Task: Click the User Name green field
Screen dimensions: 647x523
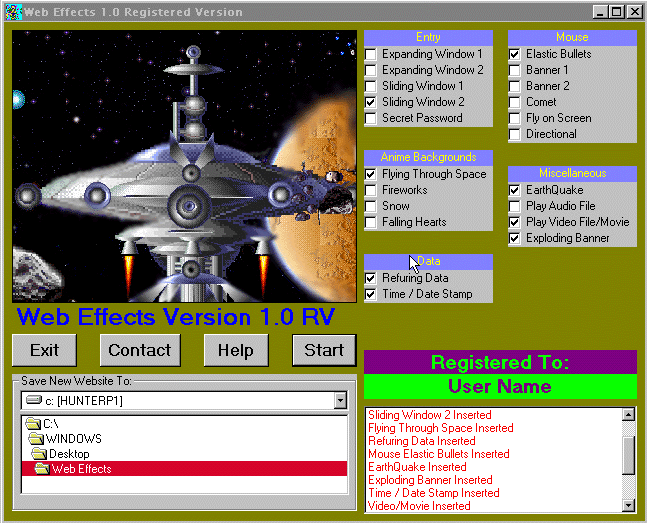Action: click(500, 386)
